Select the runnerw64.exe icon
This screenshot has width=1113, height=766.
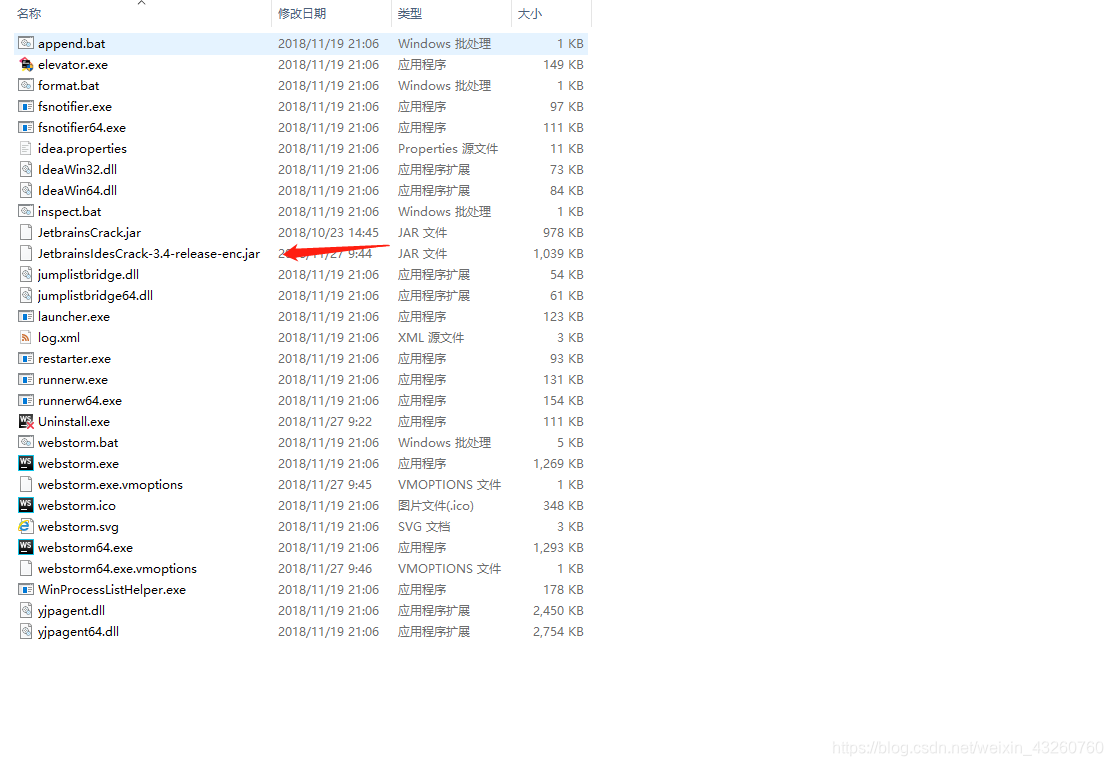pos(26,400)
